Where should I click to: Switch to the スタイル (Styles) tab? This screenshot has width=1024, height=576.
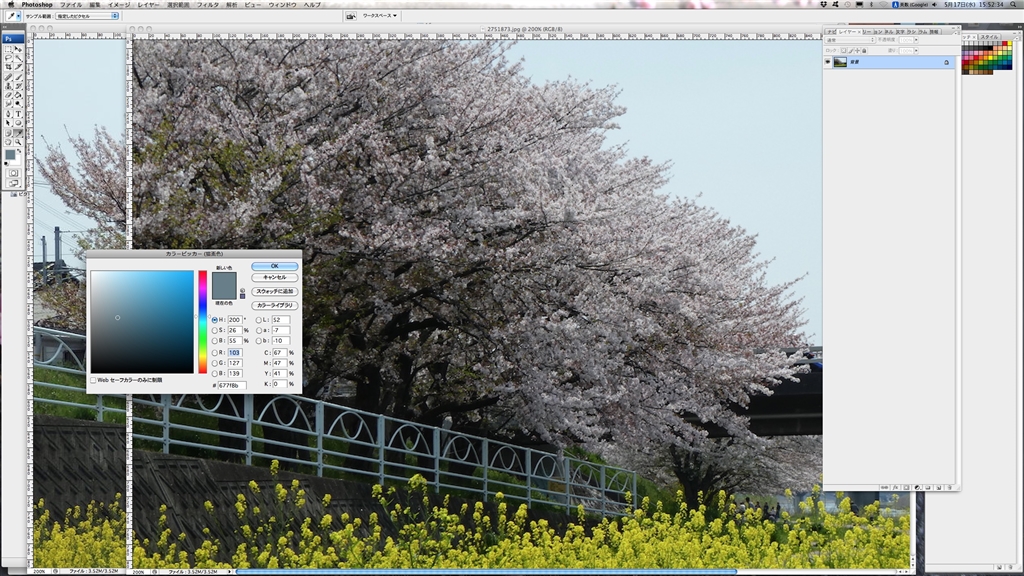pos(989,37)
